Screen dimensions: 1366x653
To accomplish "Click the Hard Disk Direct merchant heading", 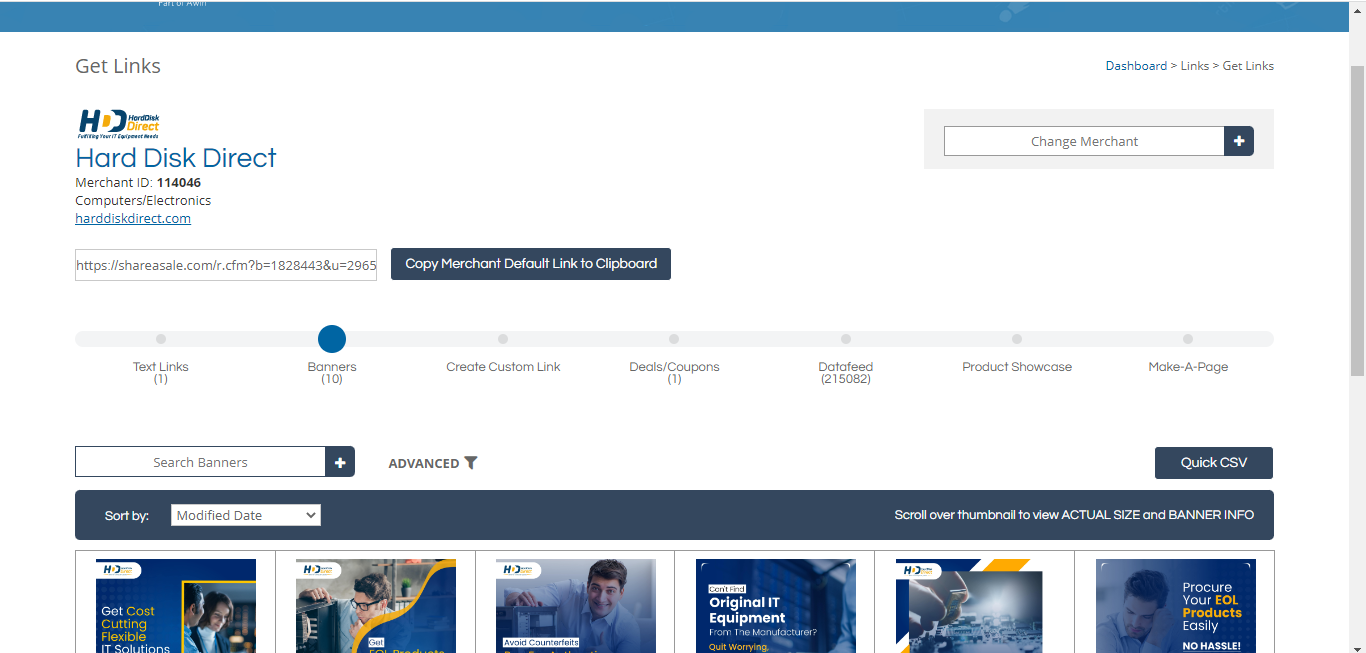I will 176,158.
